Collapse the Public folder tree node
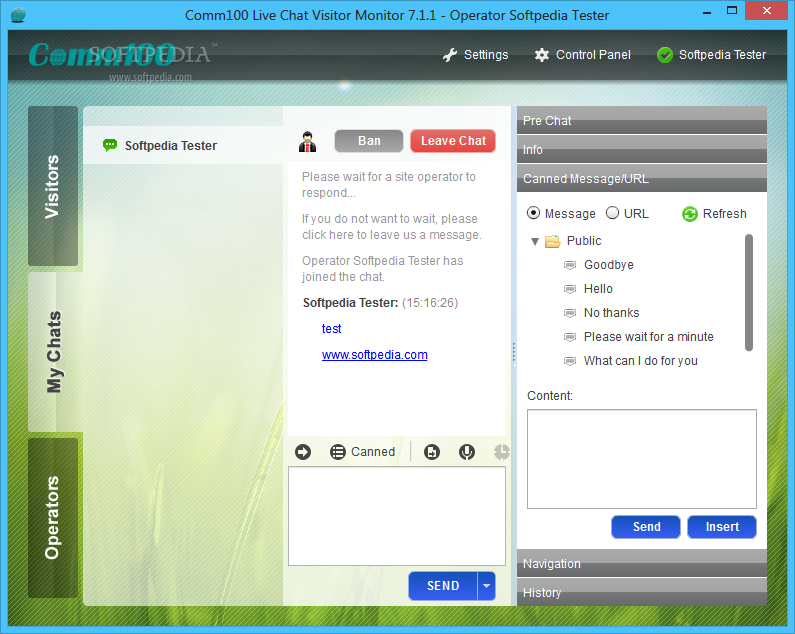The image size is (795, 634). pyautogui.click(x=534, y=241)
